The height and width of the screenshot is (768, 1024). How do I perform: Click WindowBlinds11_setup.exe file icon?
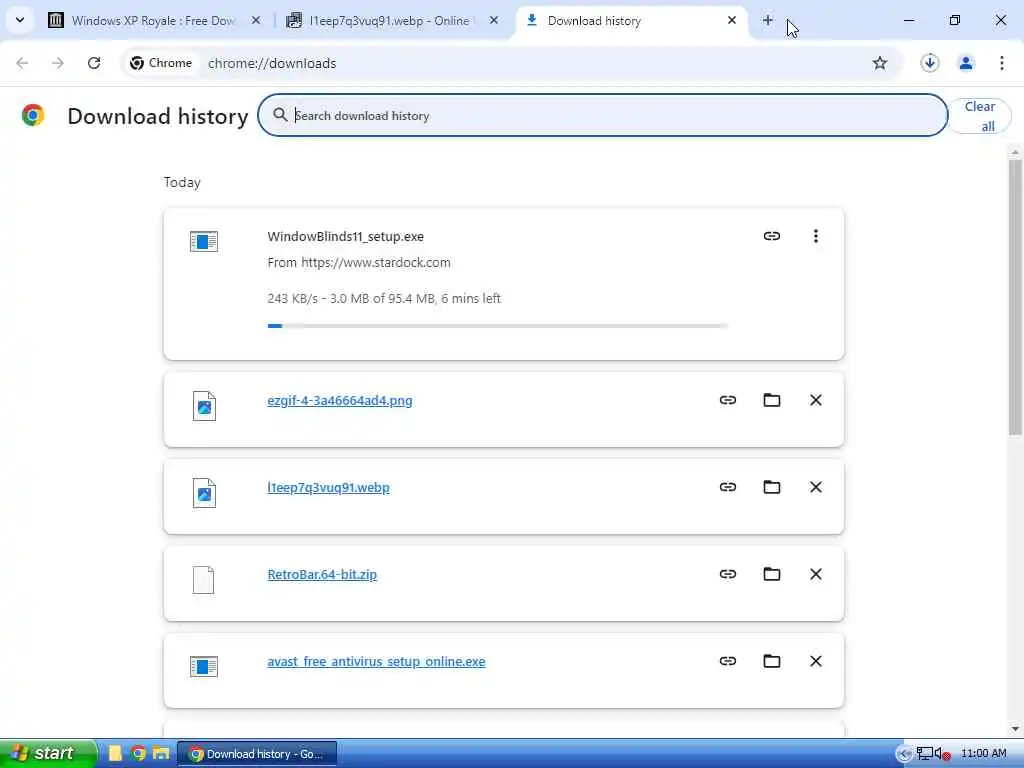(204, 241)
